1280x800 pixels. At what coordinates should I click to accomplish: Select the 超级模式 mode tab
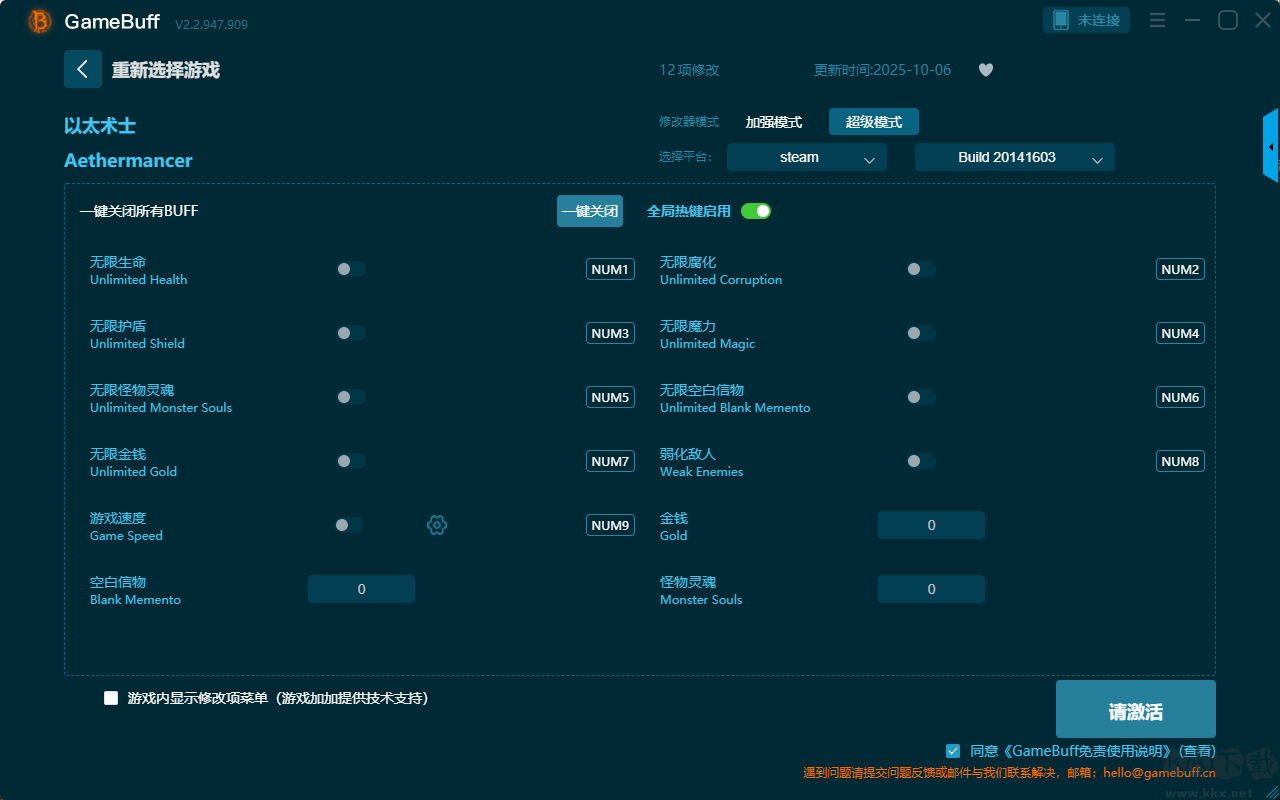pyautogui.click(x=873, y=122)
